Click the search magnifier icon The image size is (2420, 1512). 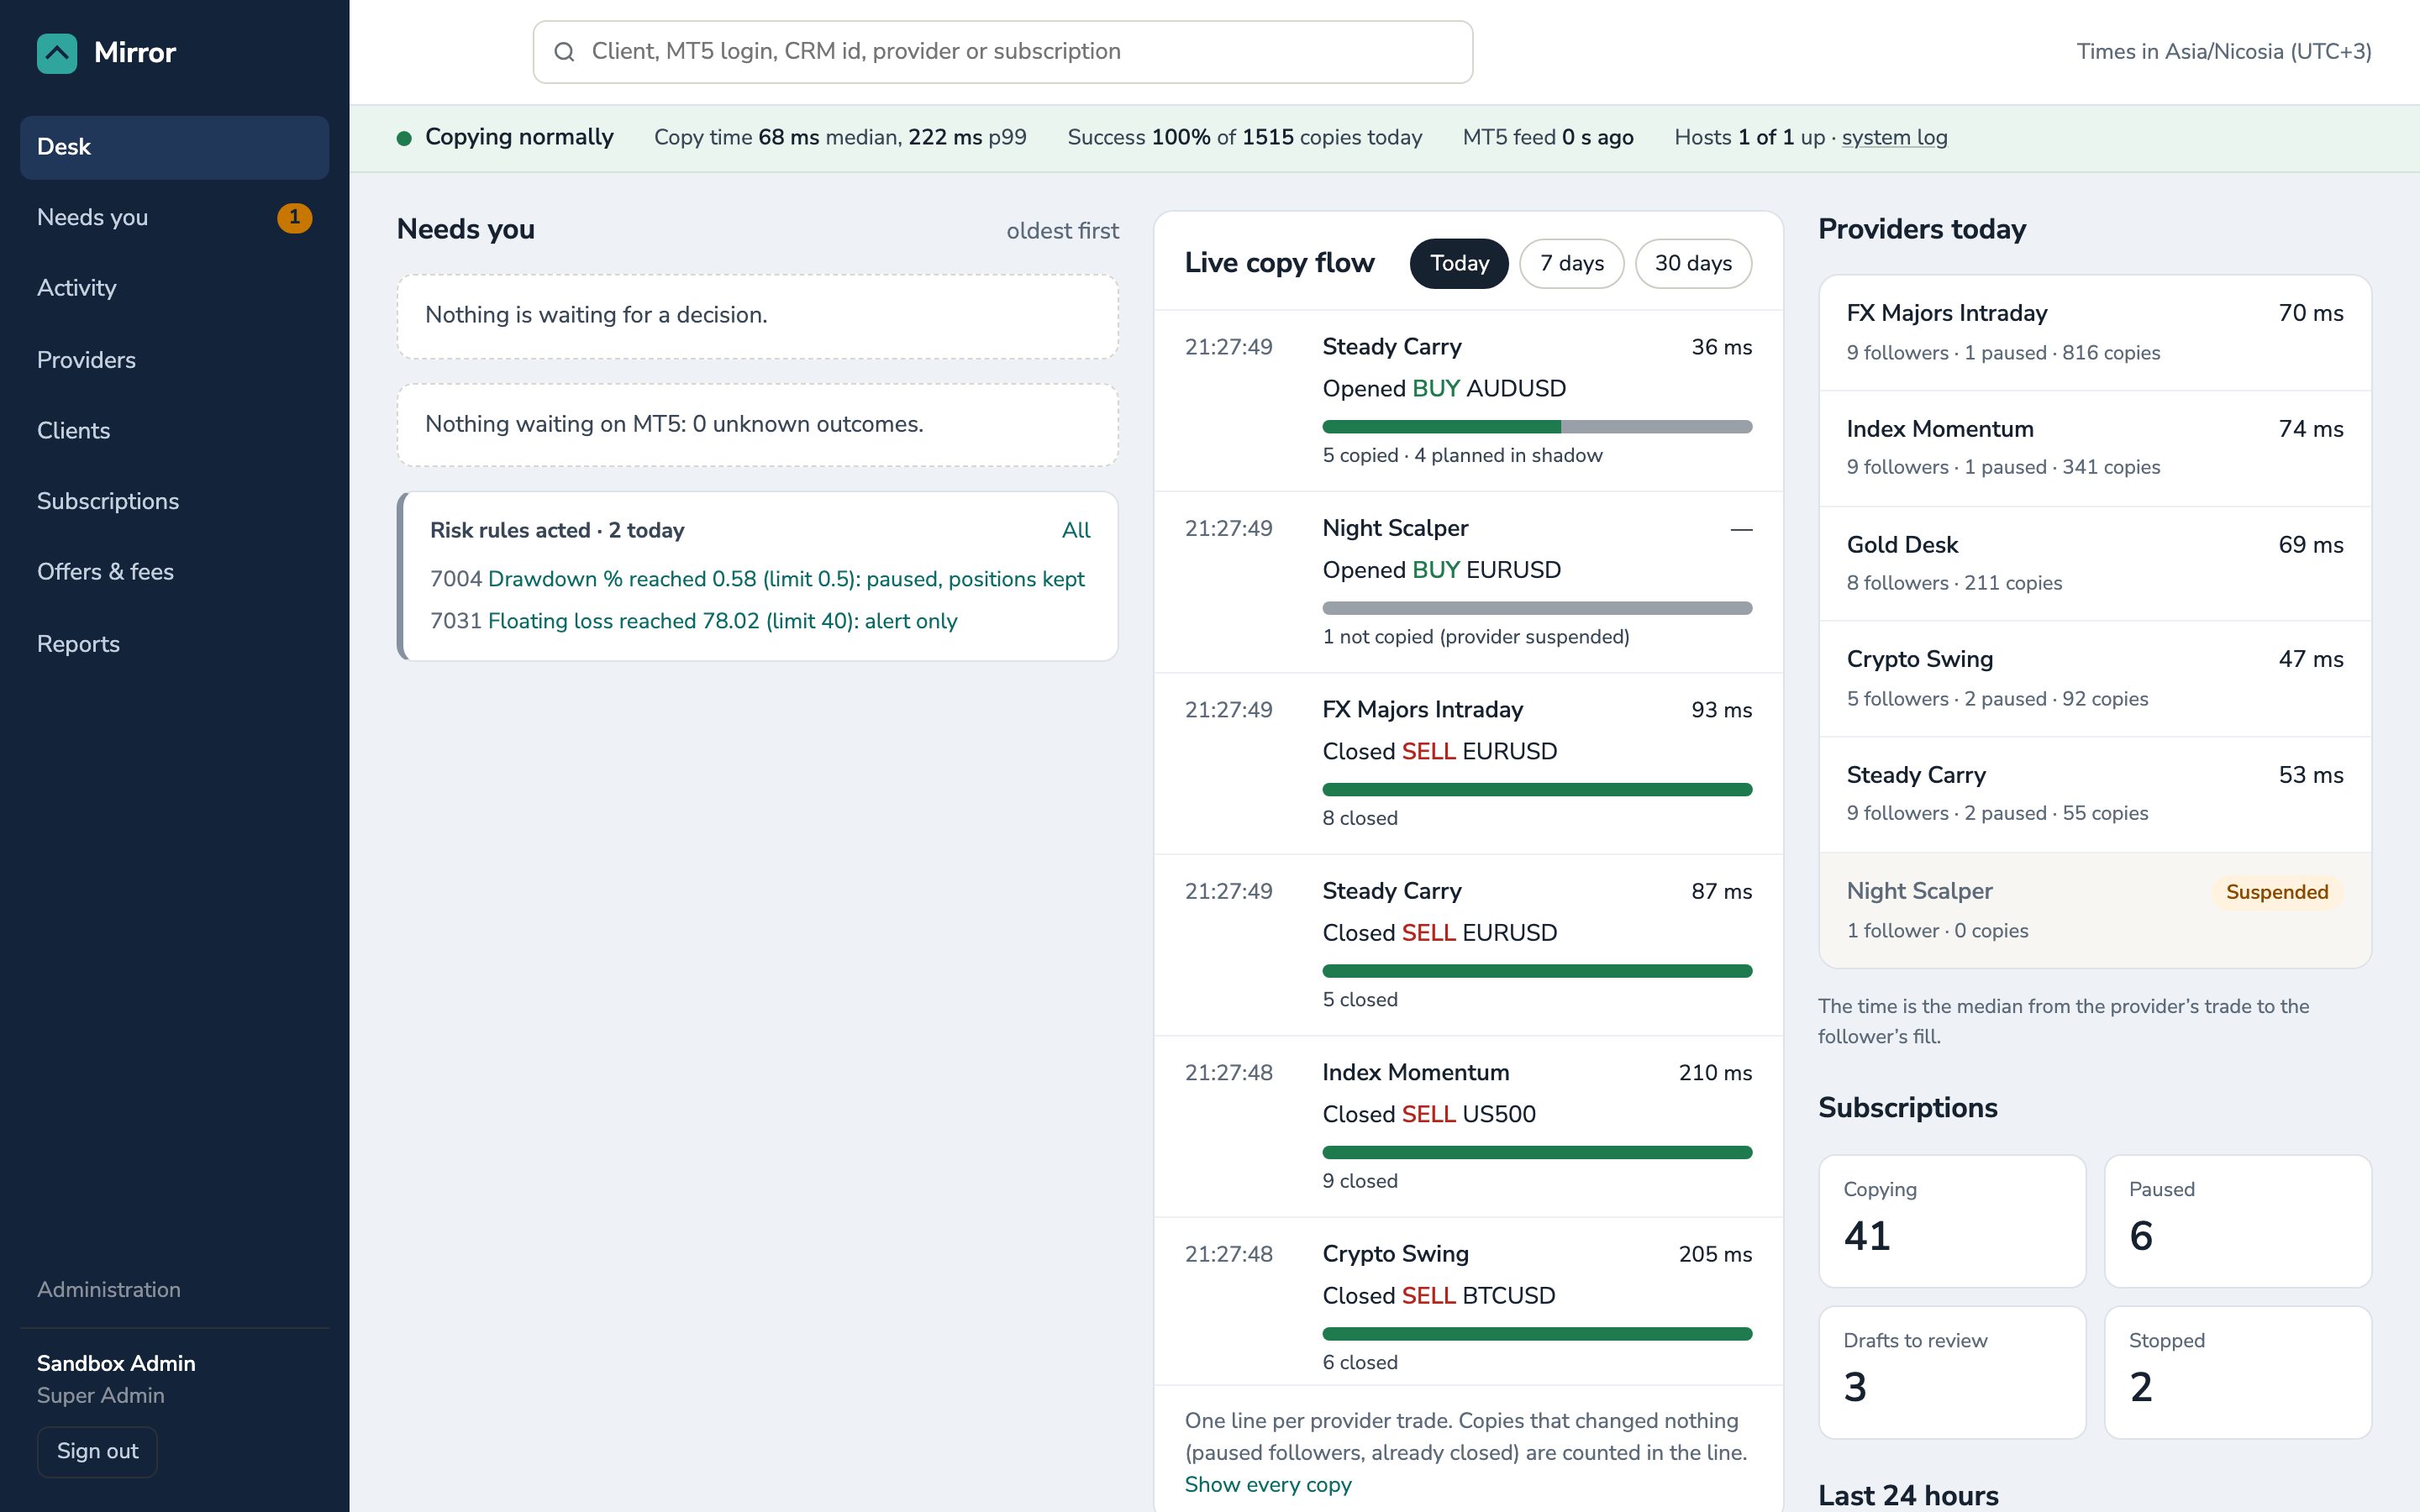coord(564,52)
